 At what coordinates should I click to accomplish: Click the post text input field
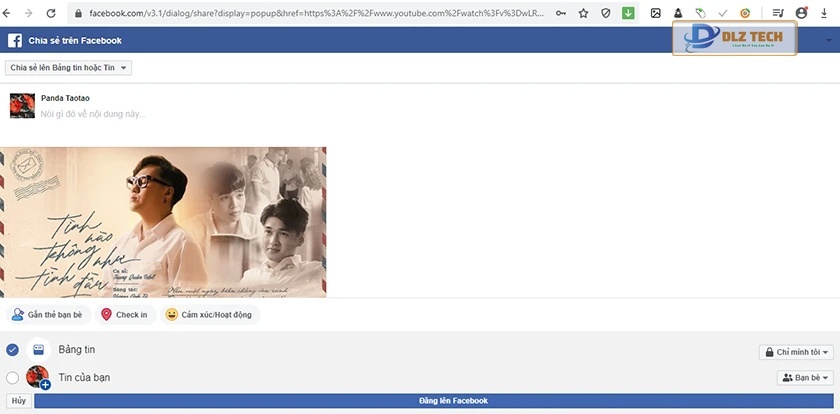click(200, 114)
